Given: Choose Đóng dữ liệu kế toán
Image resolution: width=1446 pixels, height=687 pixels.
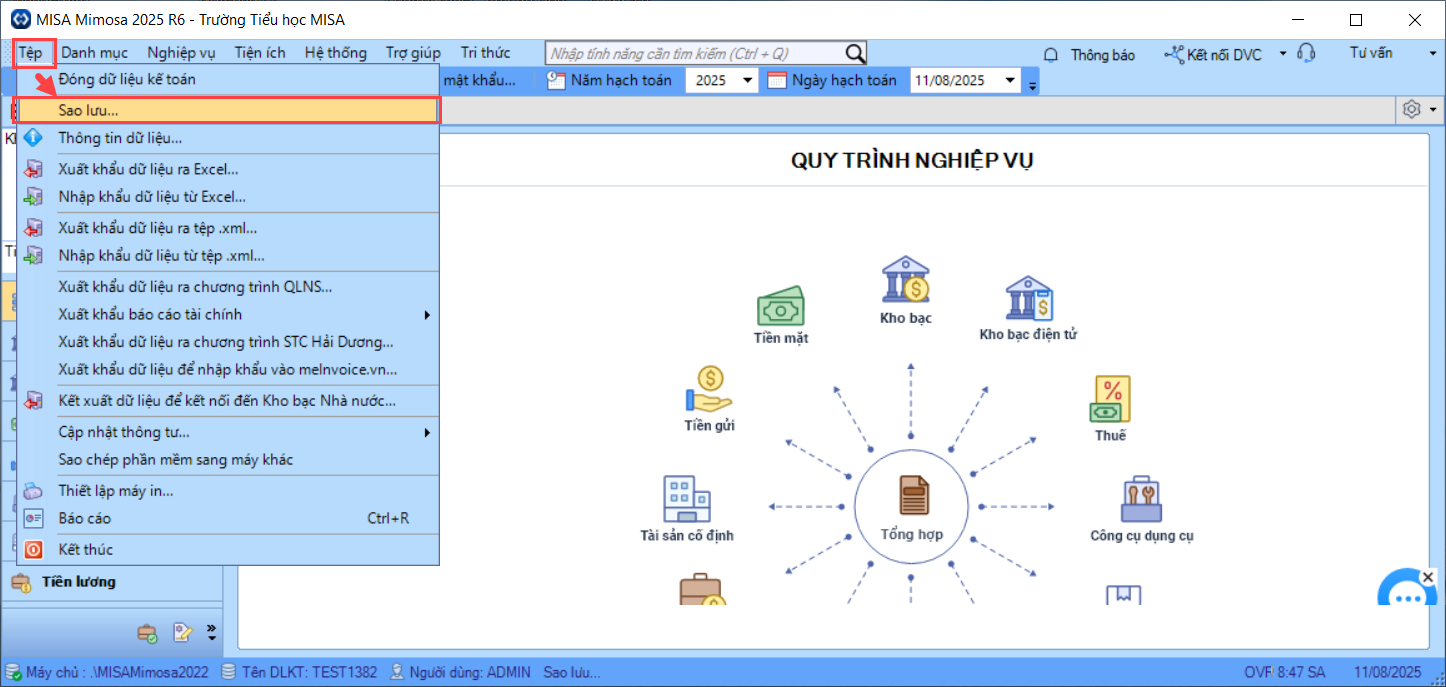Looking at the screenshot, I should [x=228, y=79].
